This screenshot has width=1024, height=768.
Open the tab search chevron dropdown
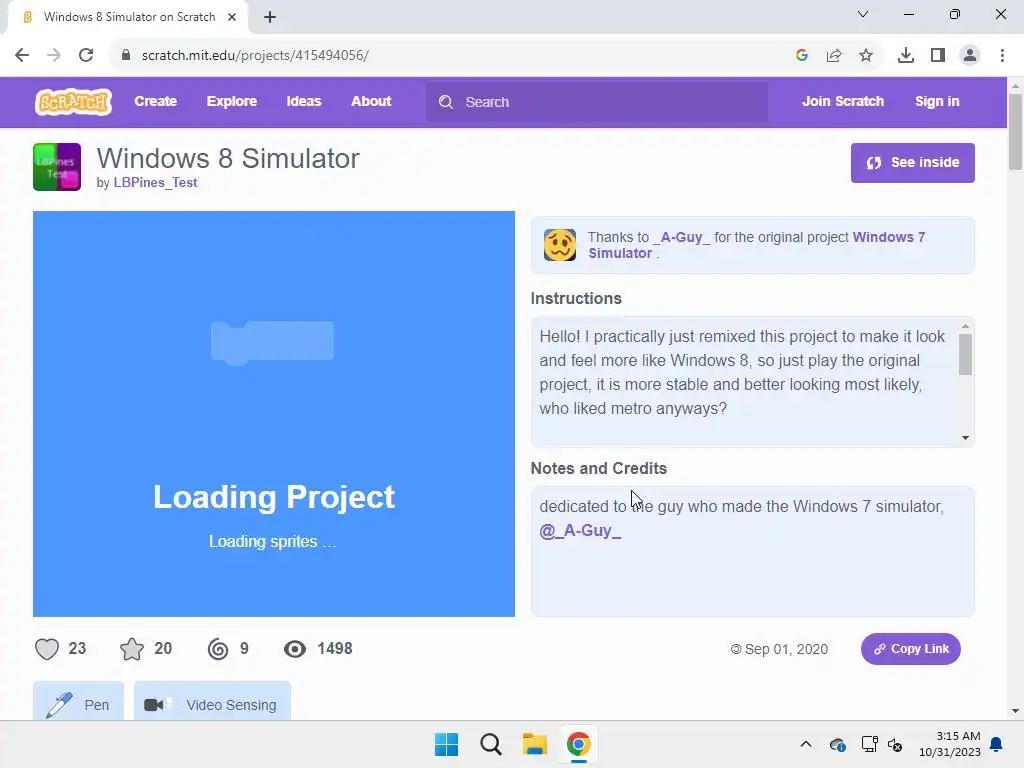pyautogui.click(x=863, y=14)
